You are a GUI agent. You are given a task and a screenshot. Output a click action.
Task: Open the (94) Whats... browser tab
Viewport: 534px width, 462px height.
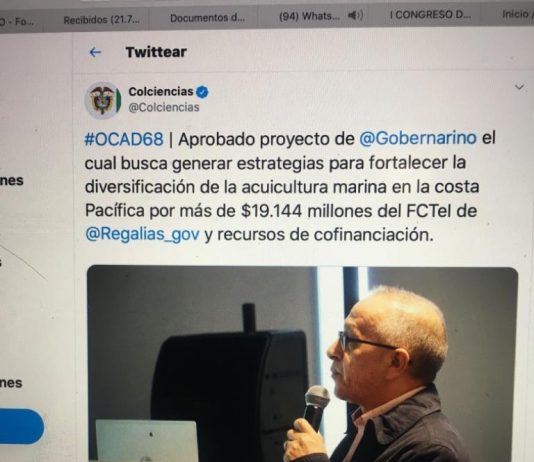309,16
